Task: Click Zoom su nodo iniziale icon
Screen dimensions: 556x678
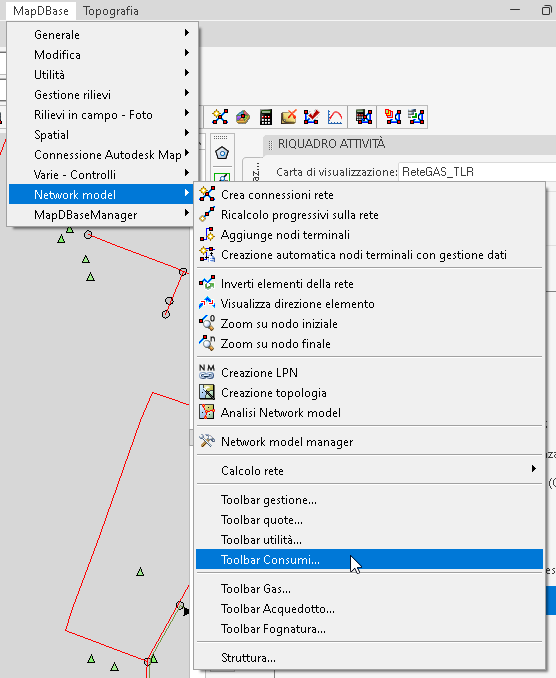Action: 207,323
